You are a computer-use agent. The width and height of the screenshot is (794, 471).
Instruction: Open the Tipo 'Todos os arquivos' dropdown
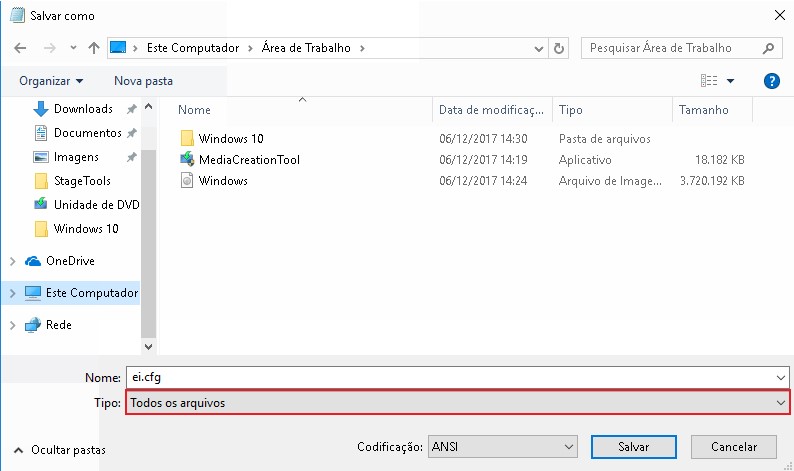tap(458, 403)
